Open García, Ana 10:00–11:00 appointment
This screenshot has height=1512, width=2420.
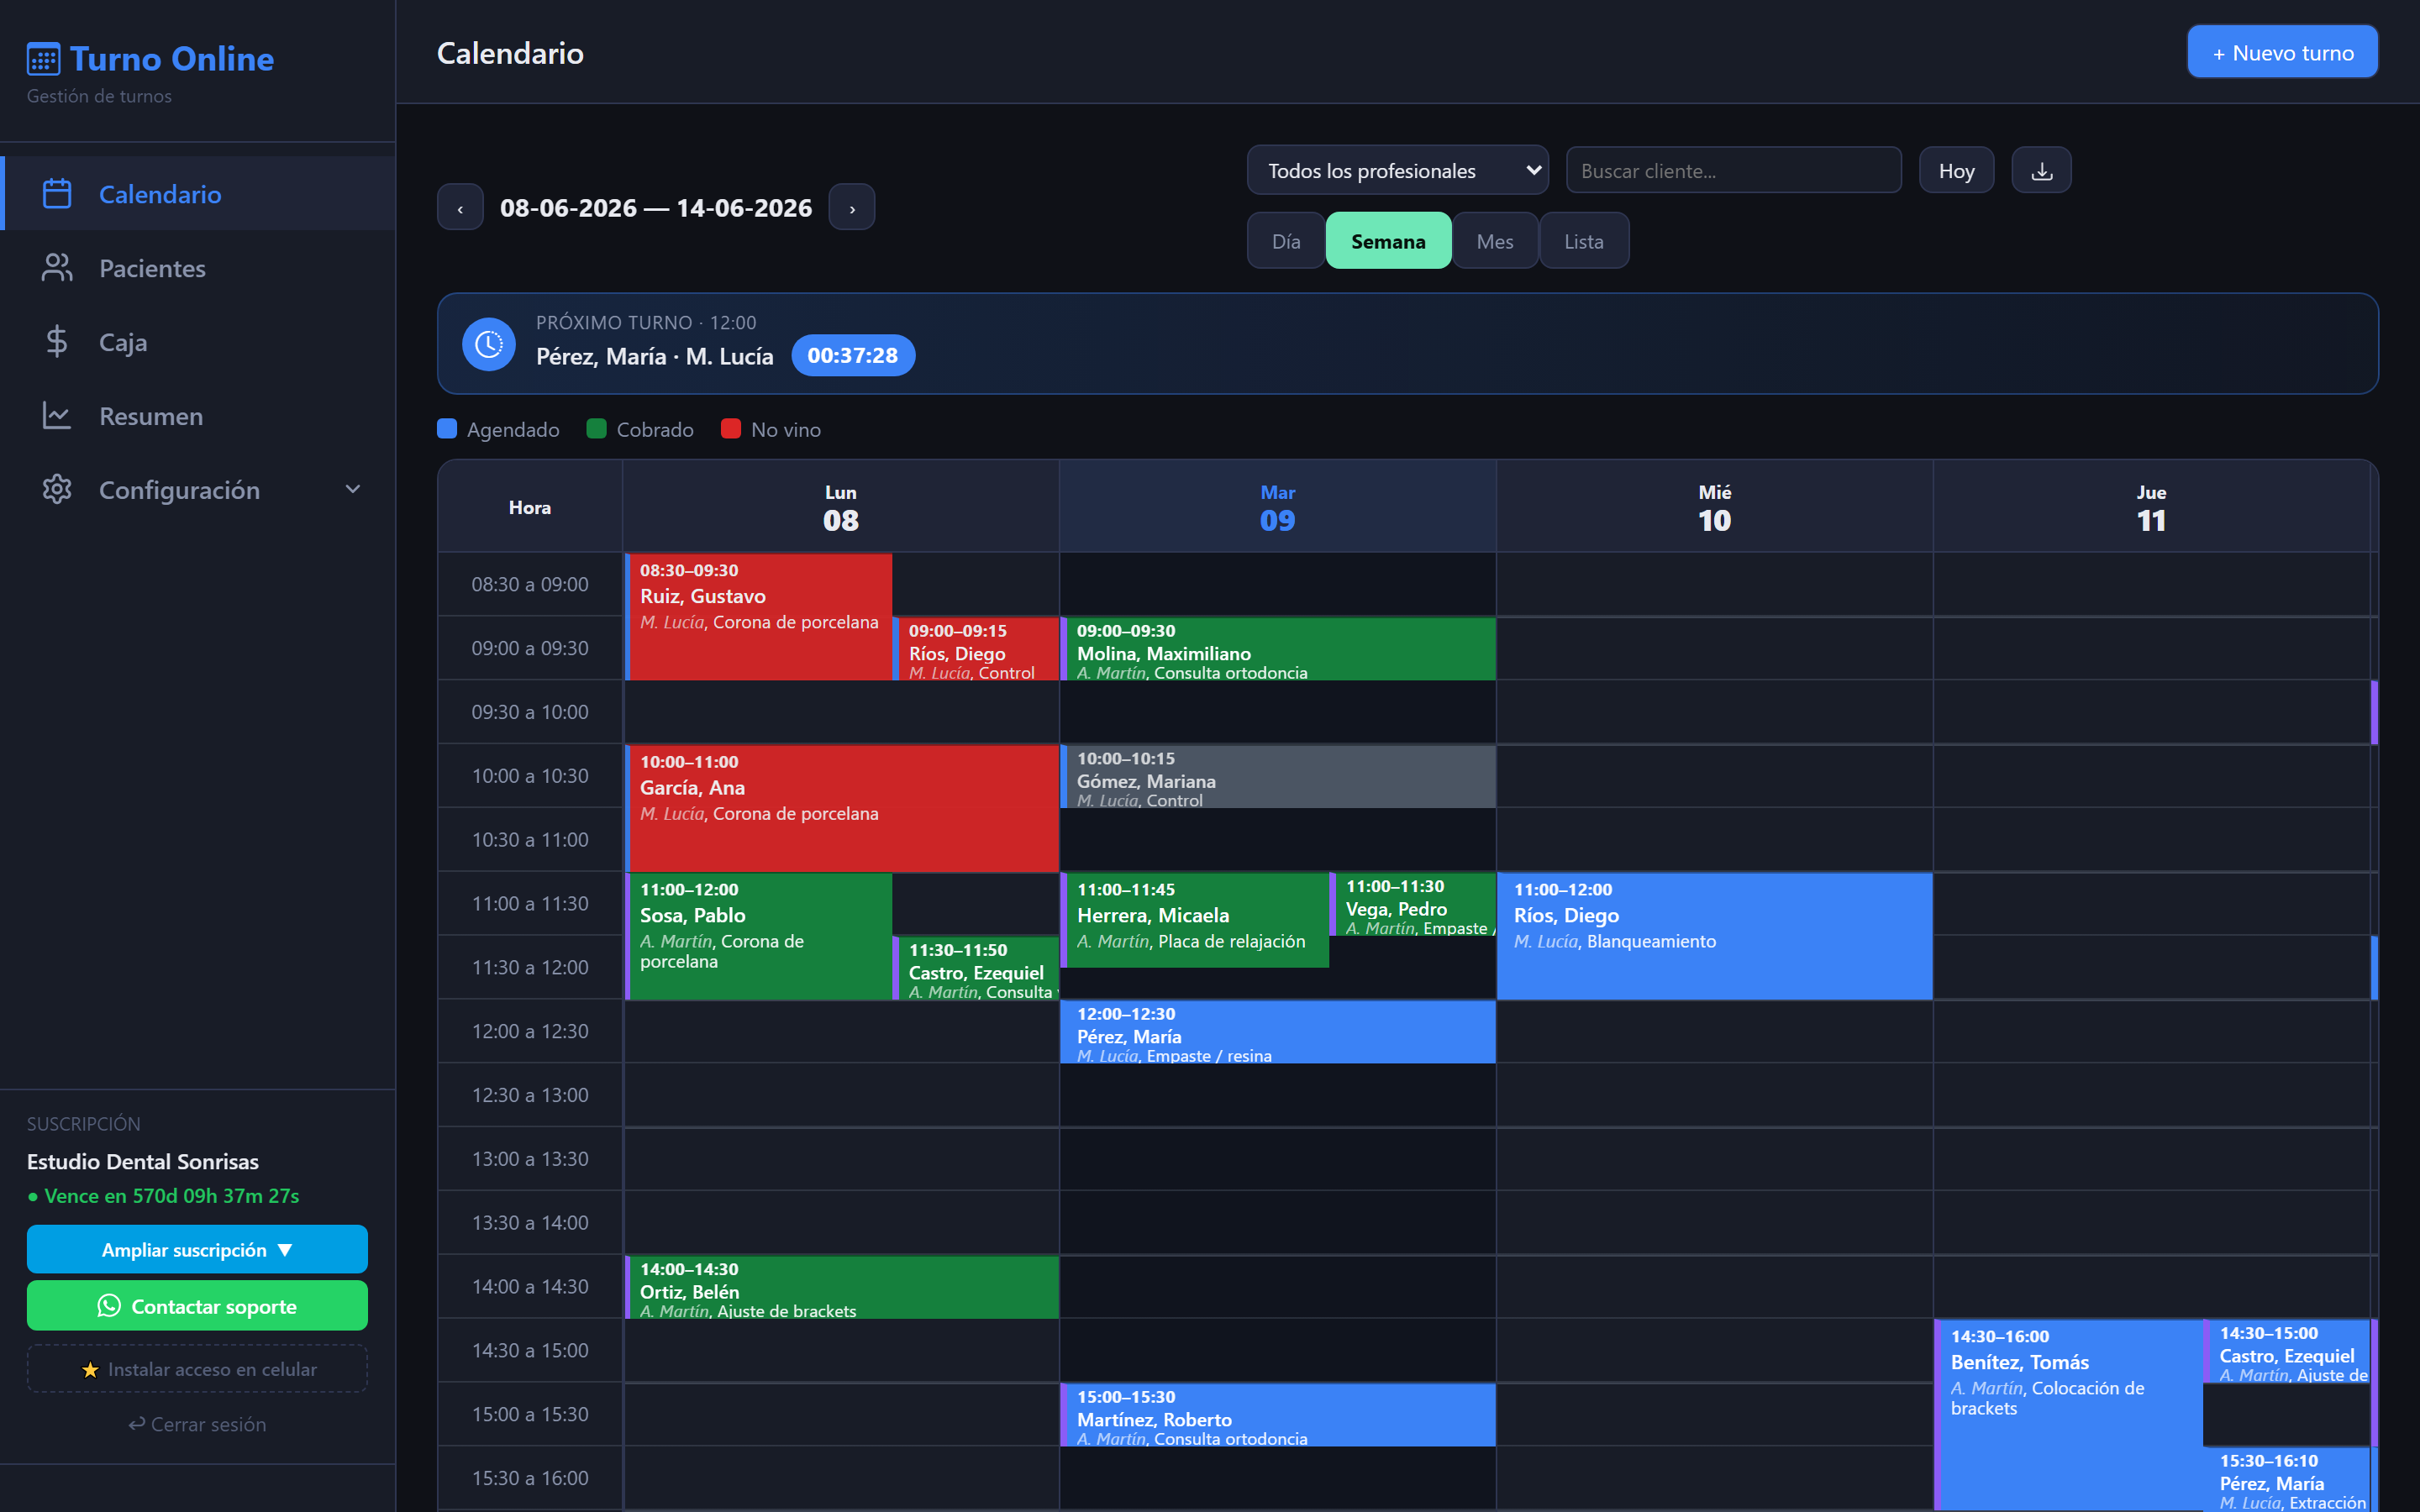(x=841, y=808)
